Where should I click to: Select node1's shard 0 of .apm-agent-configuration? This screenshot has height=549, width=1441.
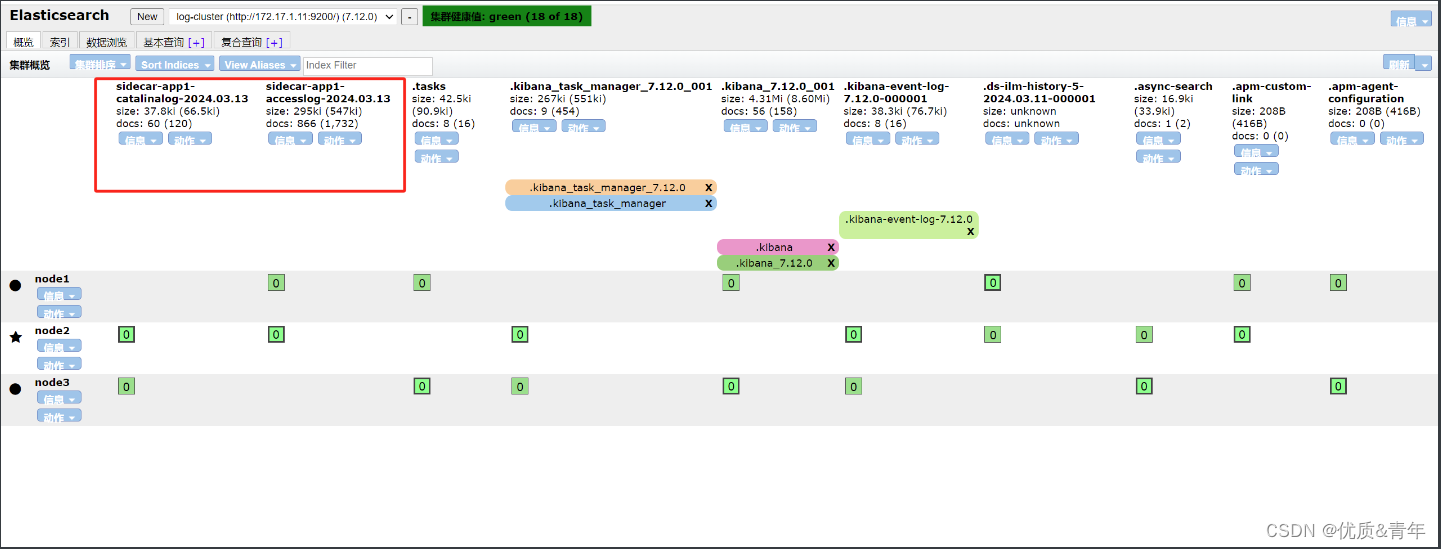[1338, 283]
